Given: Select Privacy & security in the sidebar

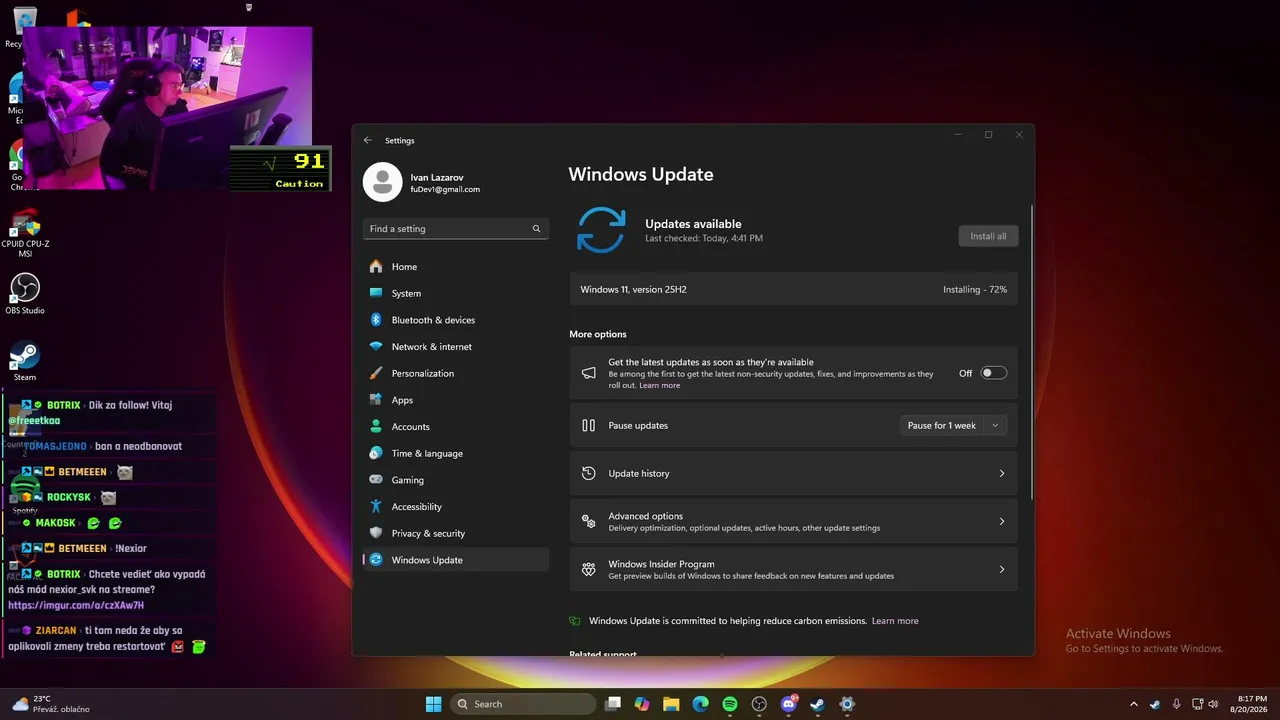Looking at the screenshot, I should coord(456,533).
